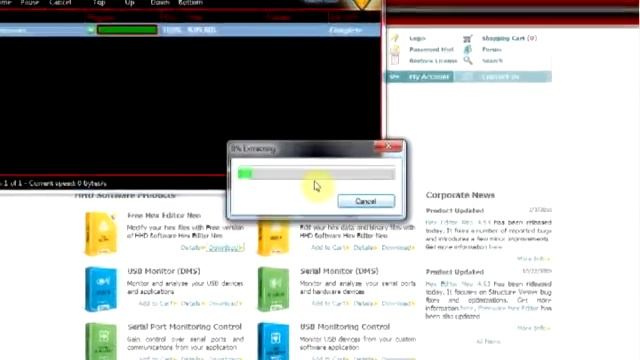Click the USB Monitor (DMS) title
The width and height of the screenshot is (640, 360).
[x=164, y=271]
